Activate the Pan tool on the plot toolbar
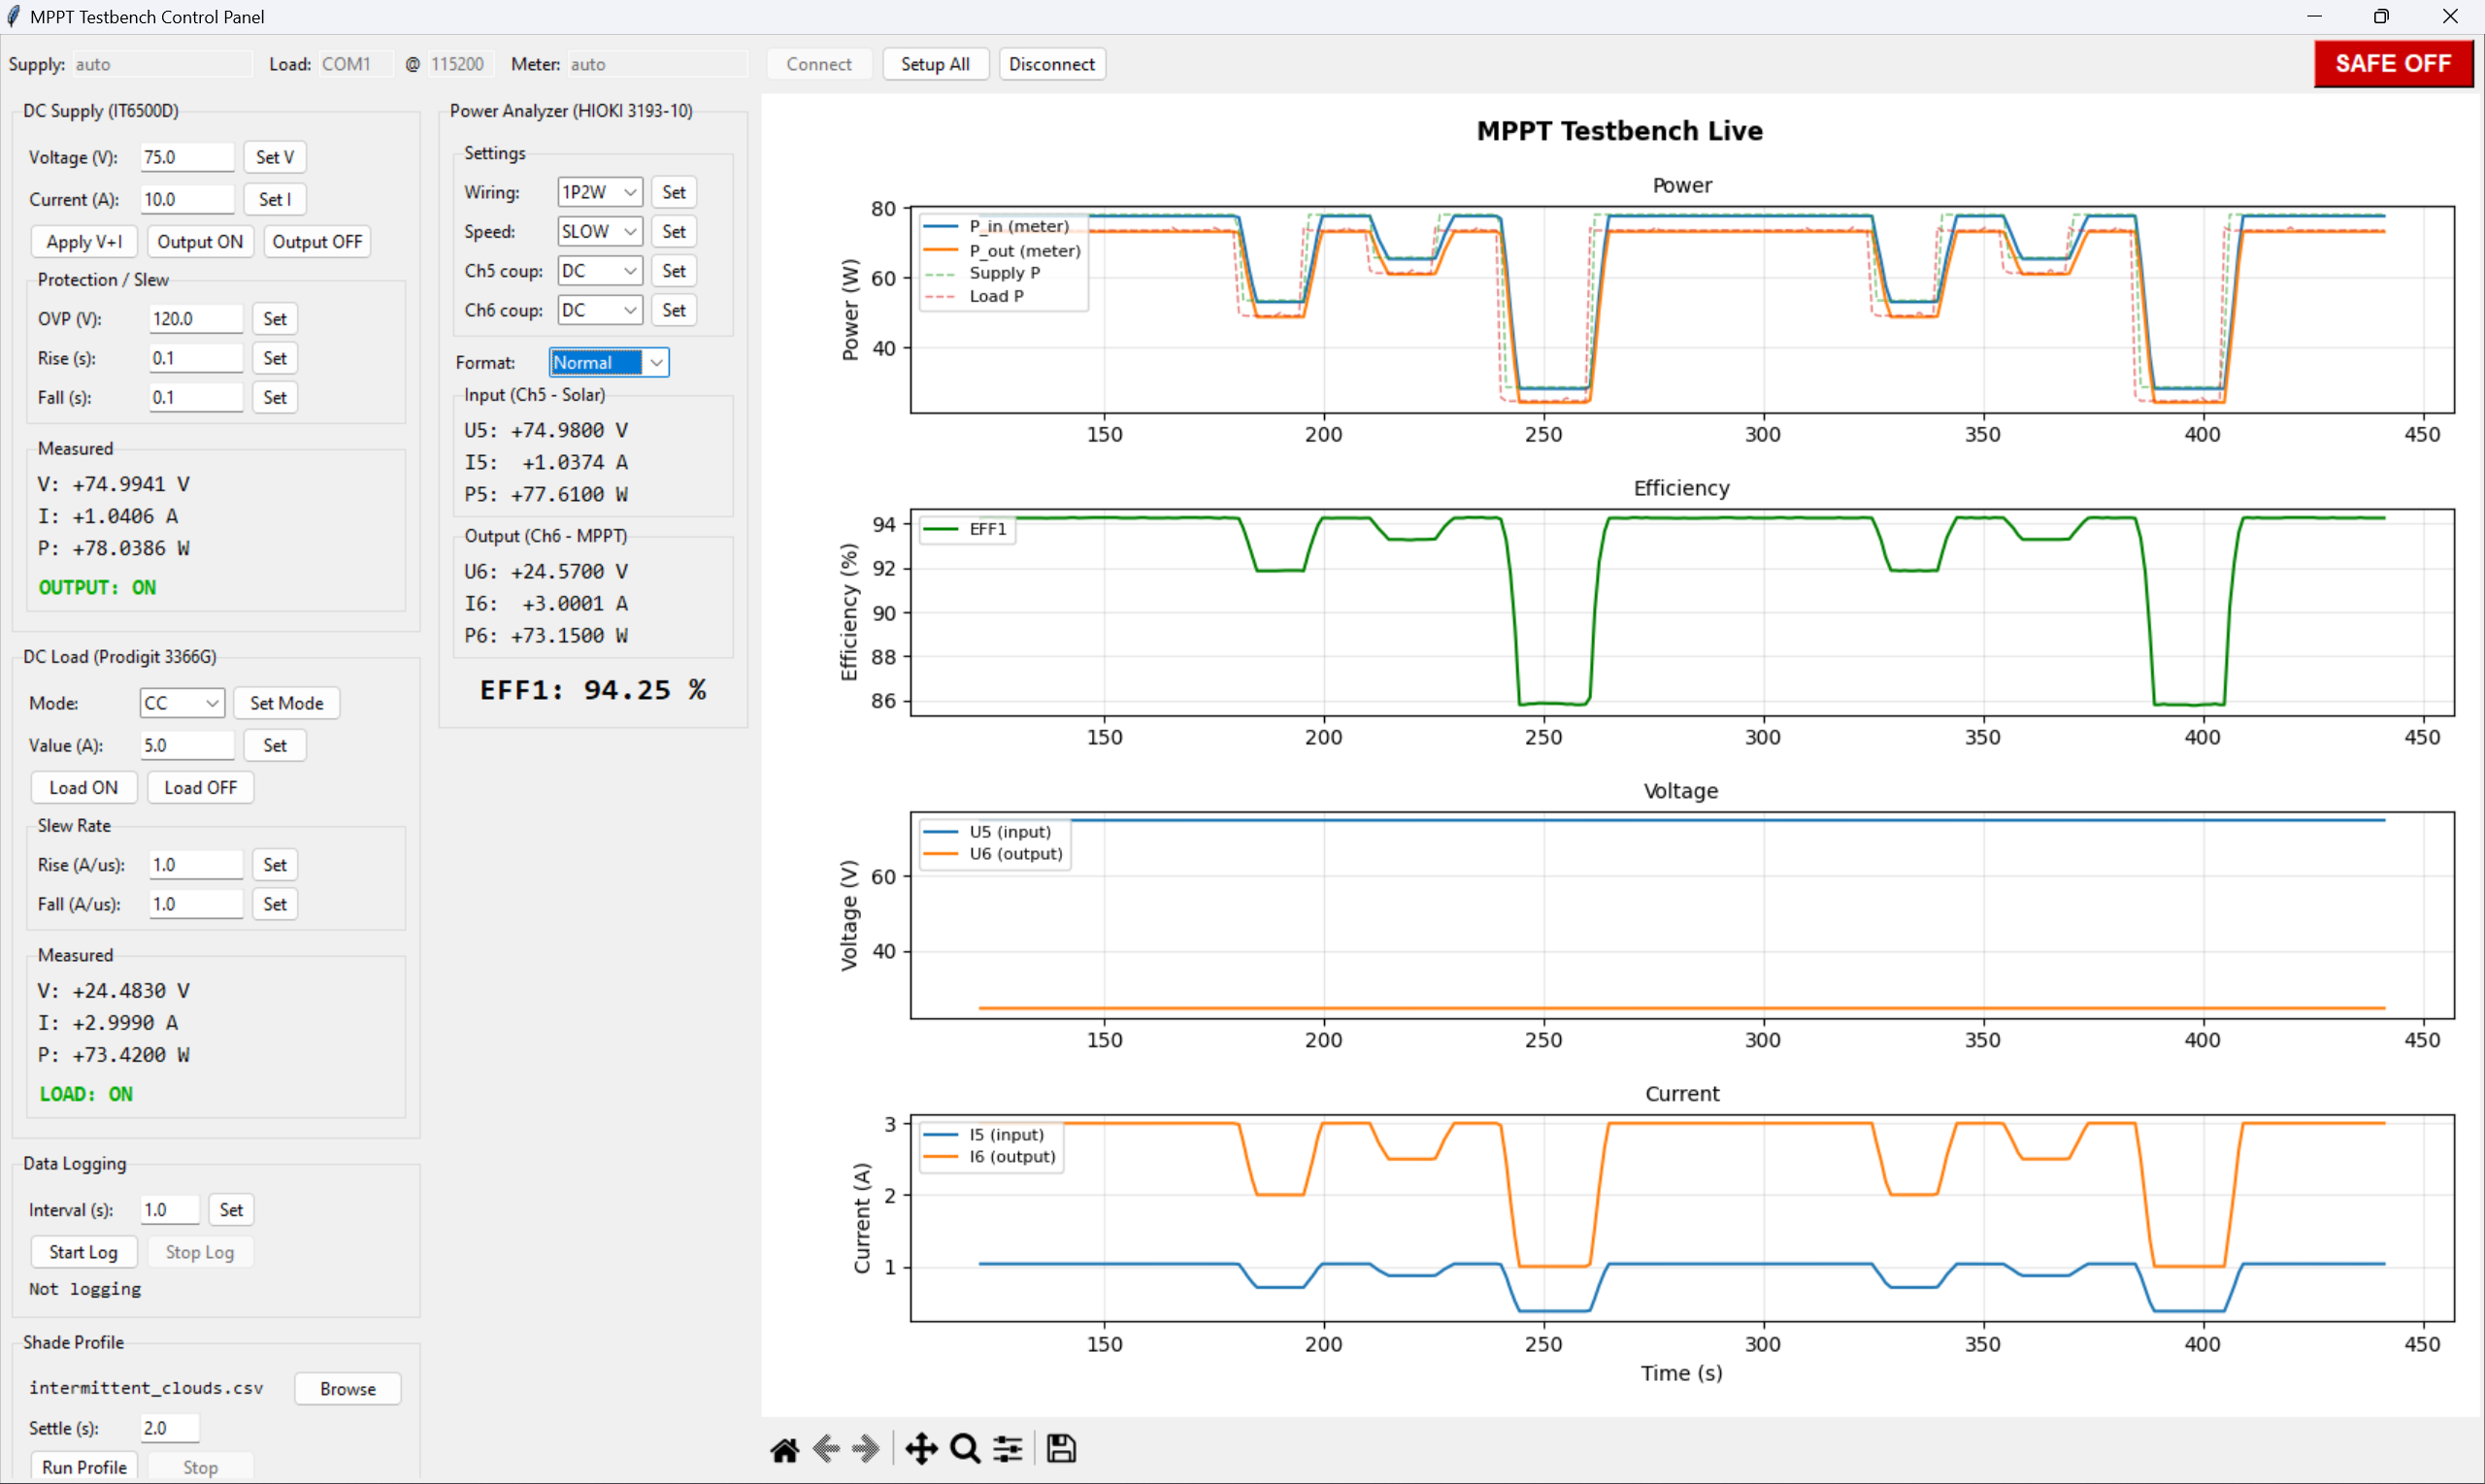 click(x=921, y=1448)
